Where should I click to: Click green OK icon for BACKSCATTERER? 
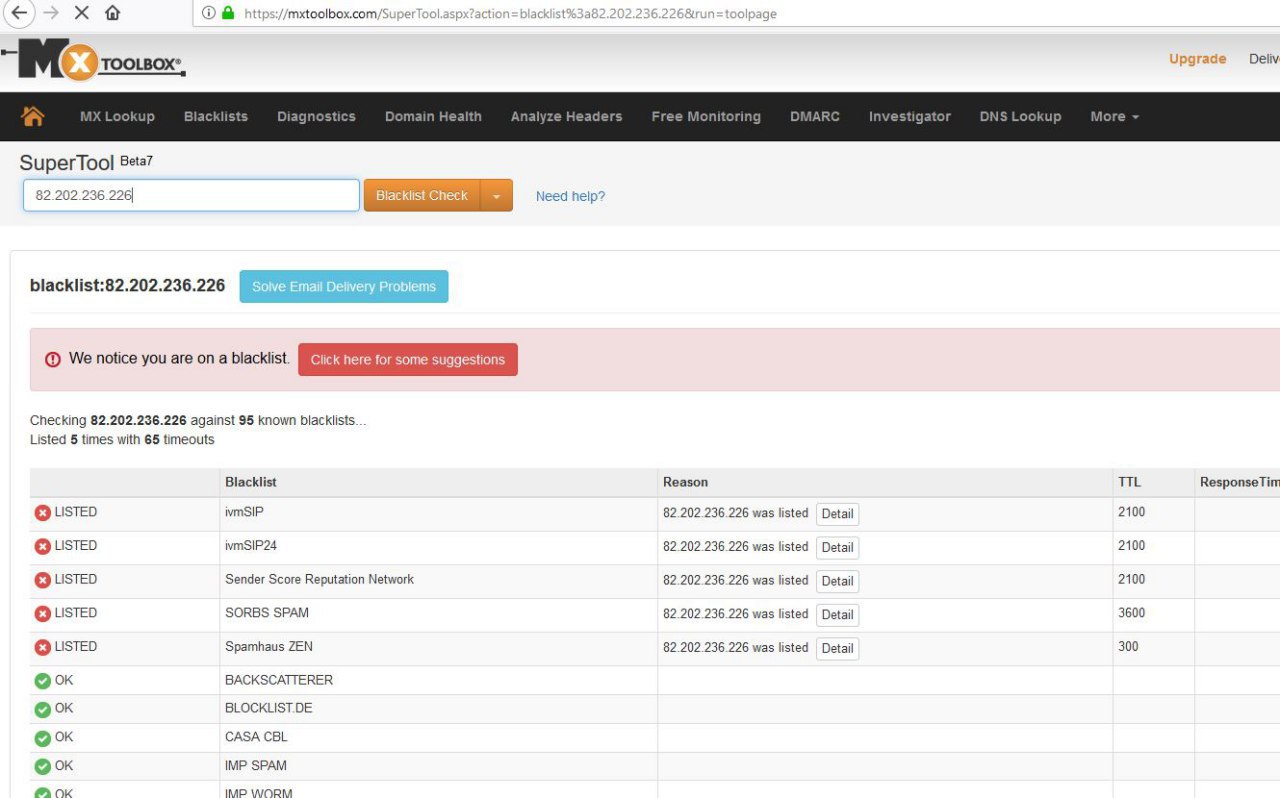[43, 681]
